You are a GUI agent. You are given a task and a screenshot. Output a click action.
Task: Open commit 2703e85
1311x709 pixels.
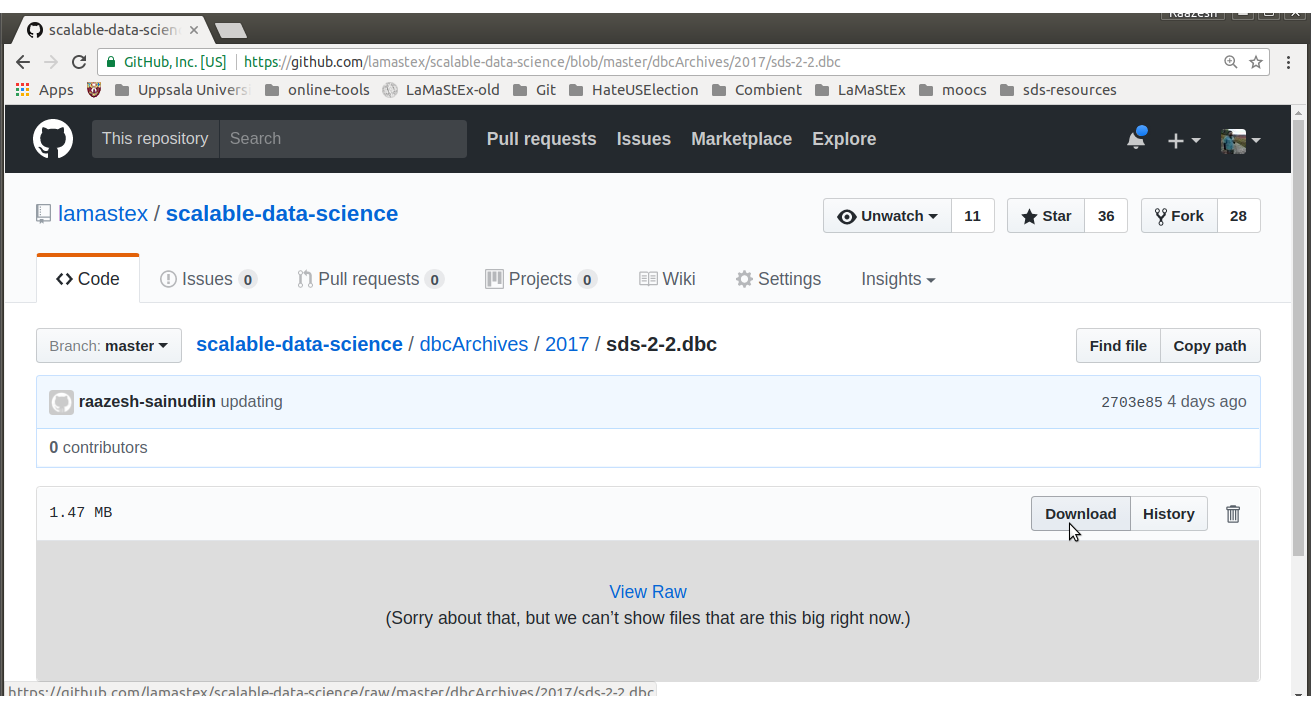(x=1132, y=402)
